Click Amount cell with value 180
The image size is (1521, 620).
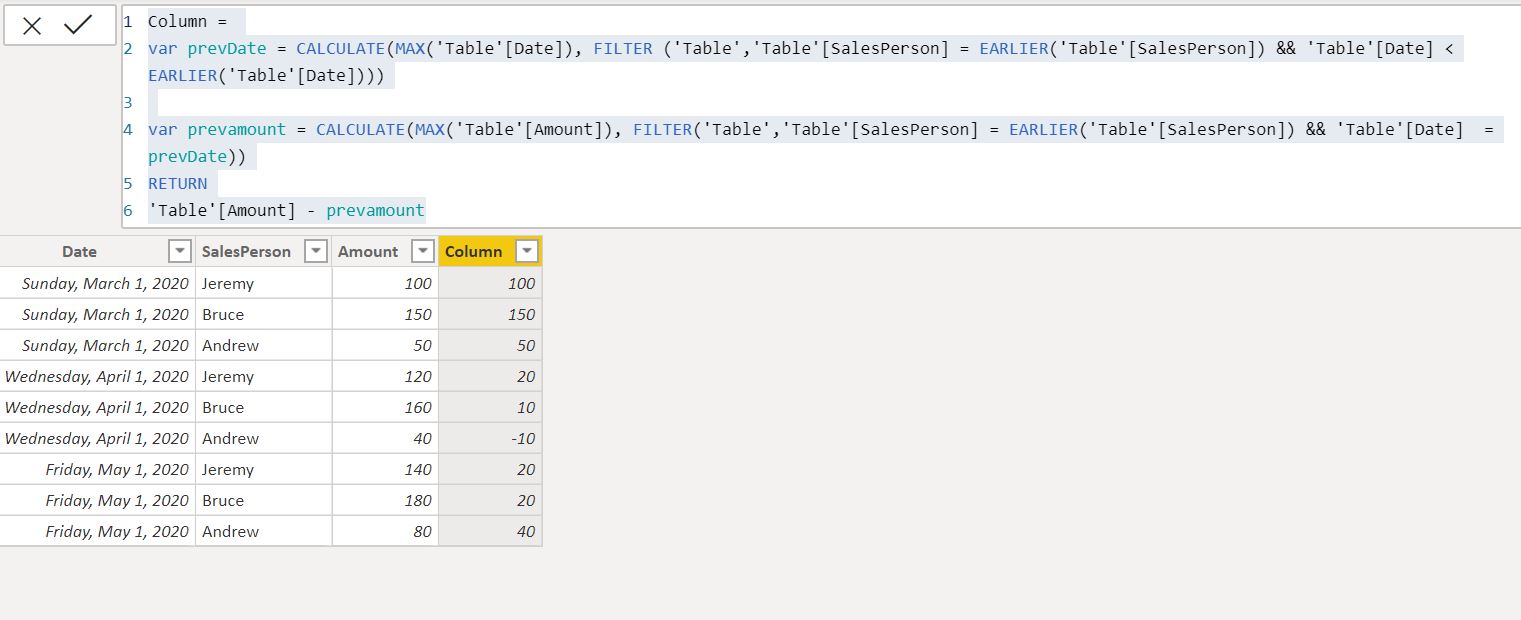(385, 500)
